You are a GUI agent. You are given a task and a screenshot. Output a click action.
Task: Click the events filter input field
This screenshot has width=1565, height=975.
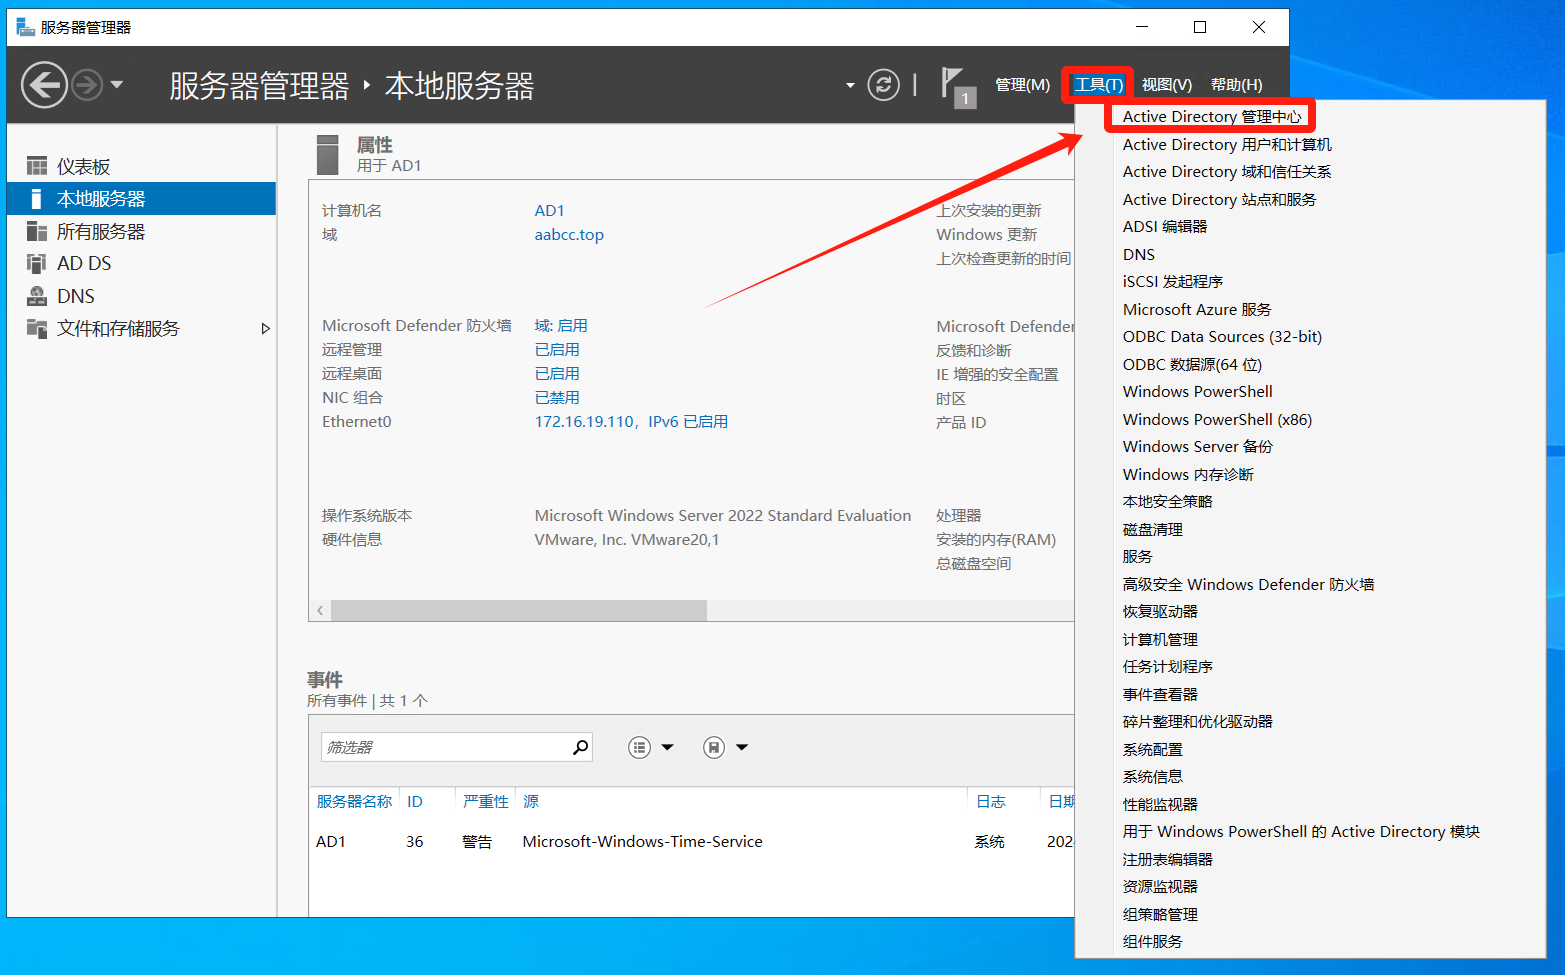pos(445,747)
